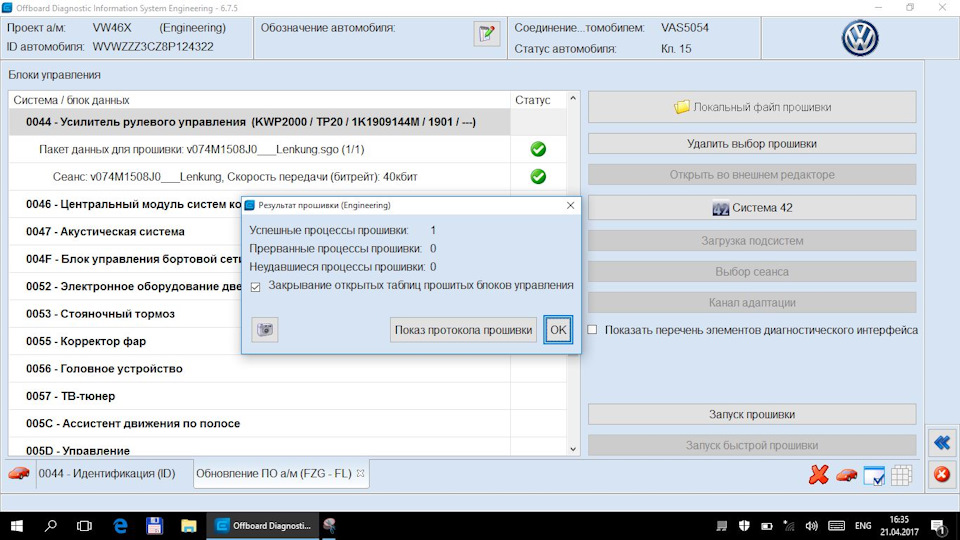960x540 pixels.
Task: Select the Пакет данных для прошивки row
Action: coord(260,149)
